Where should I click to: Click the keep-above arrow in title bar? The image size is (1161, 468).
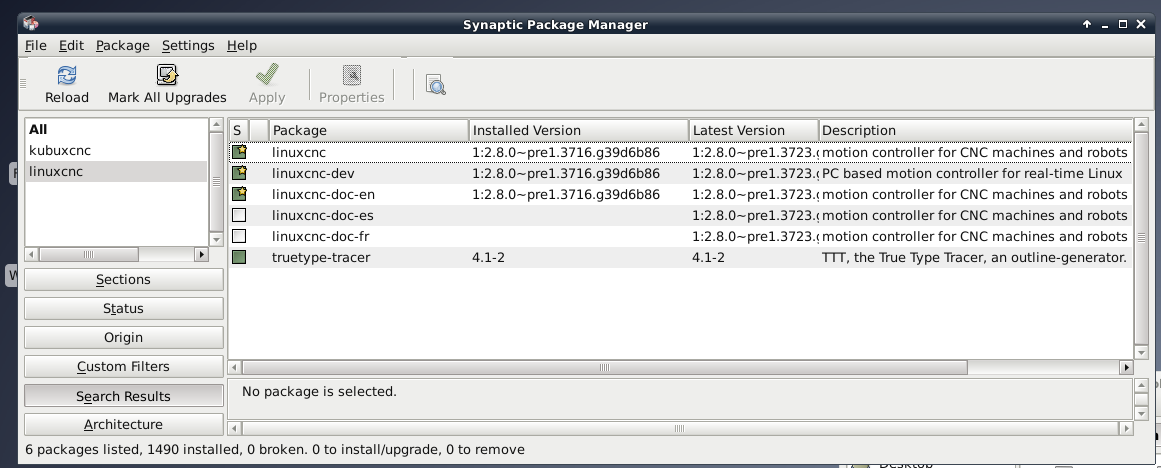pyautogui.click(x=1087, y=24)
